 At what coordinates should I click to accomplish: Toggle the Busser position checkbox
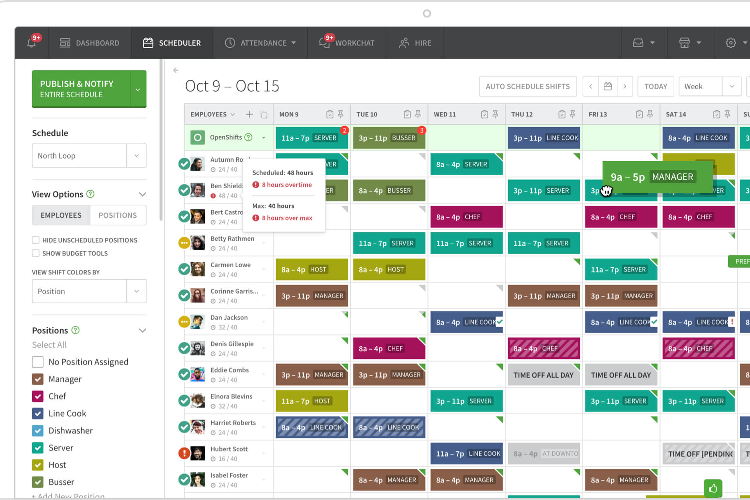(x=38, y=482)
